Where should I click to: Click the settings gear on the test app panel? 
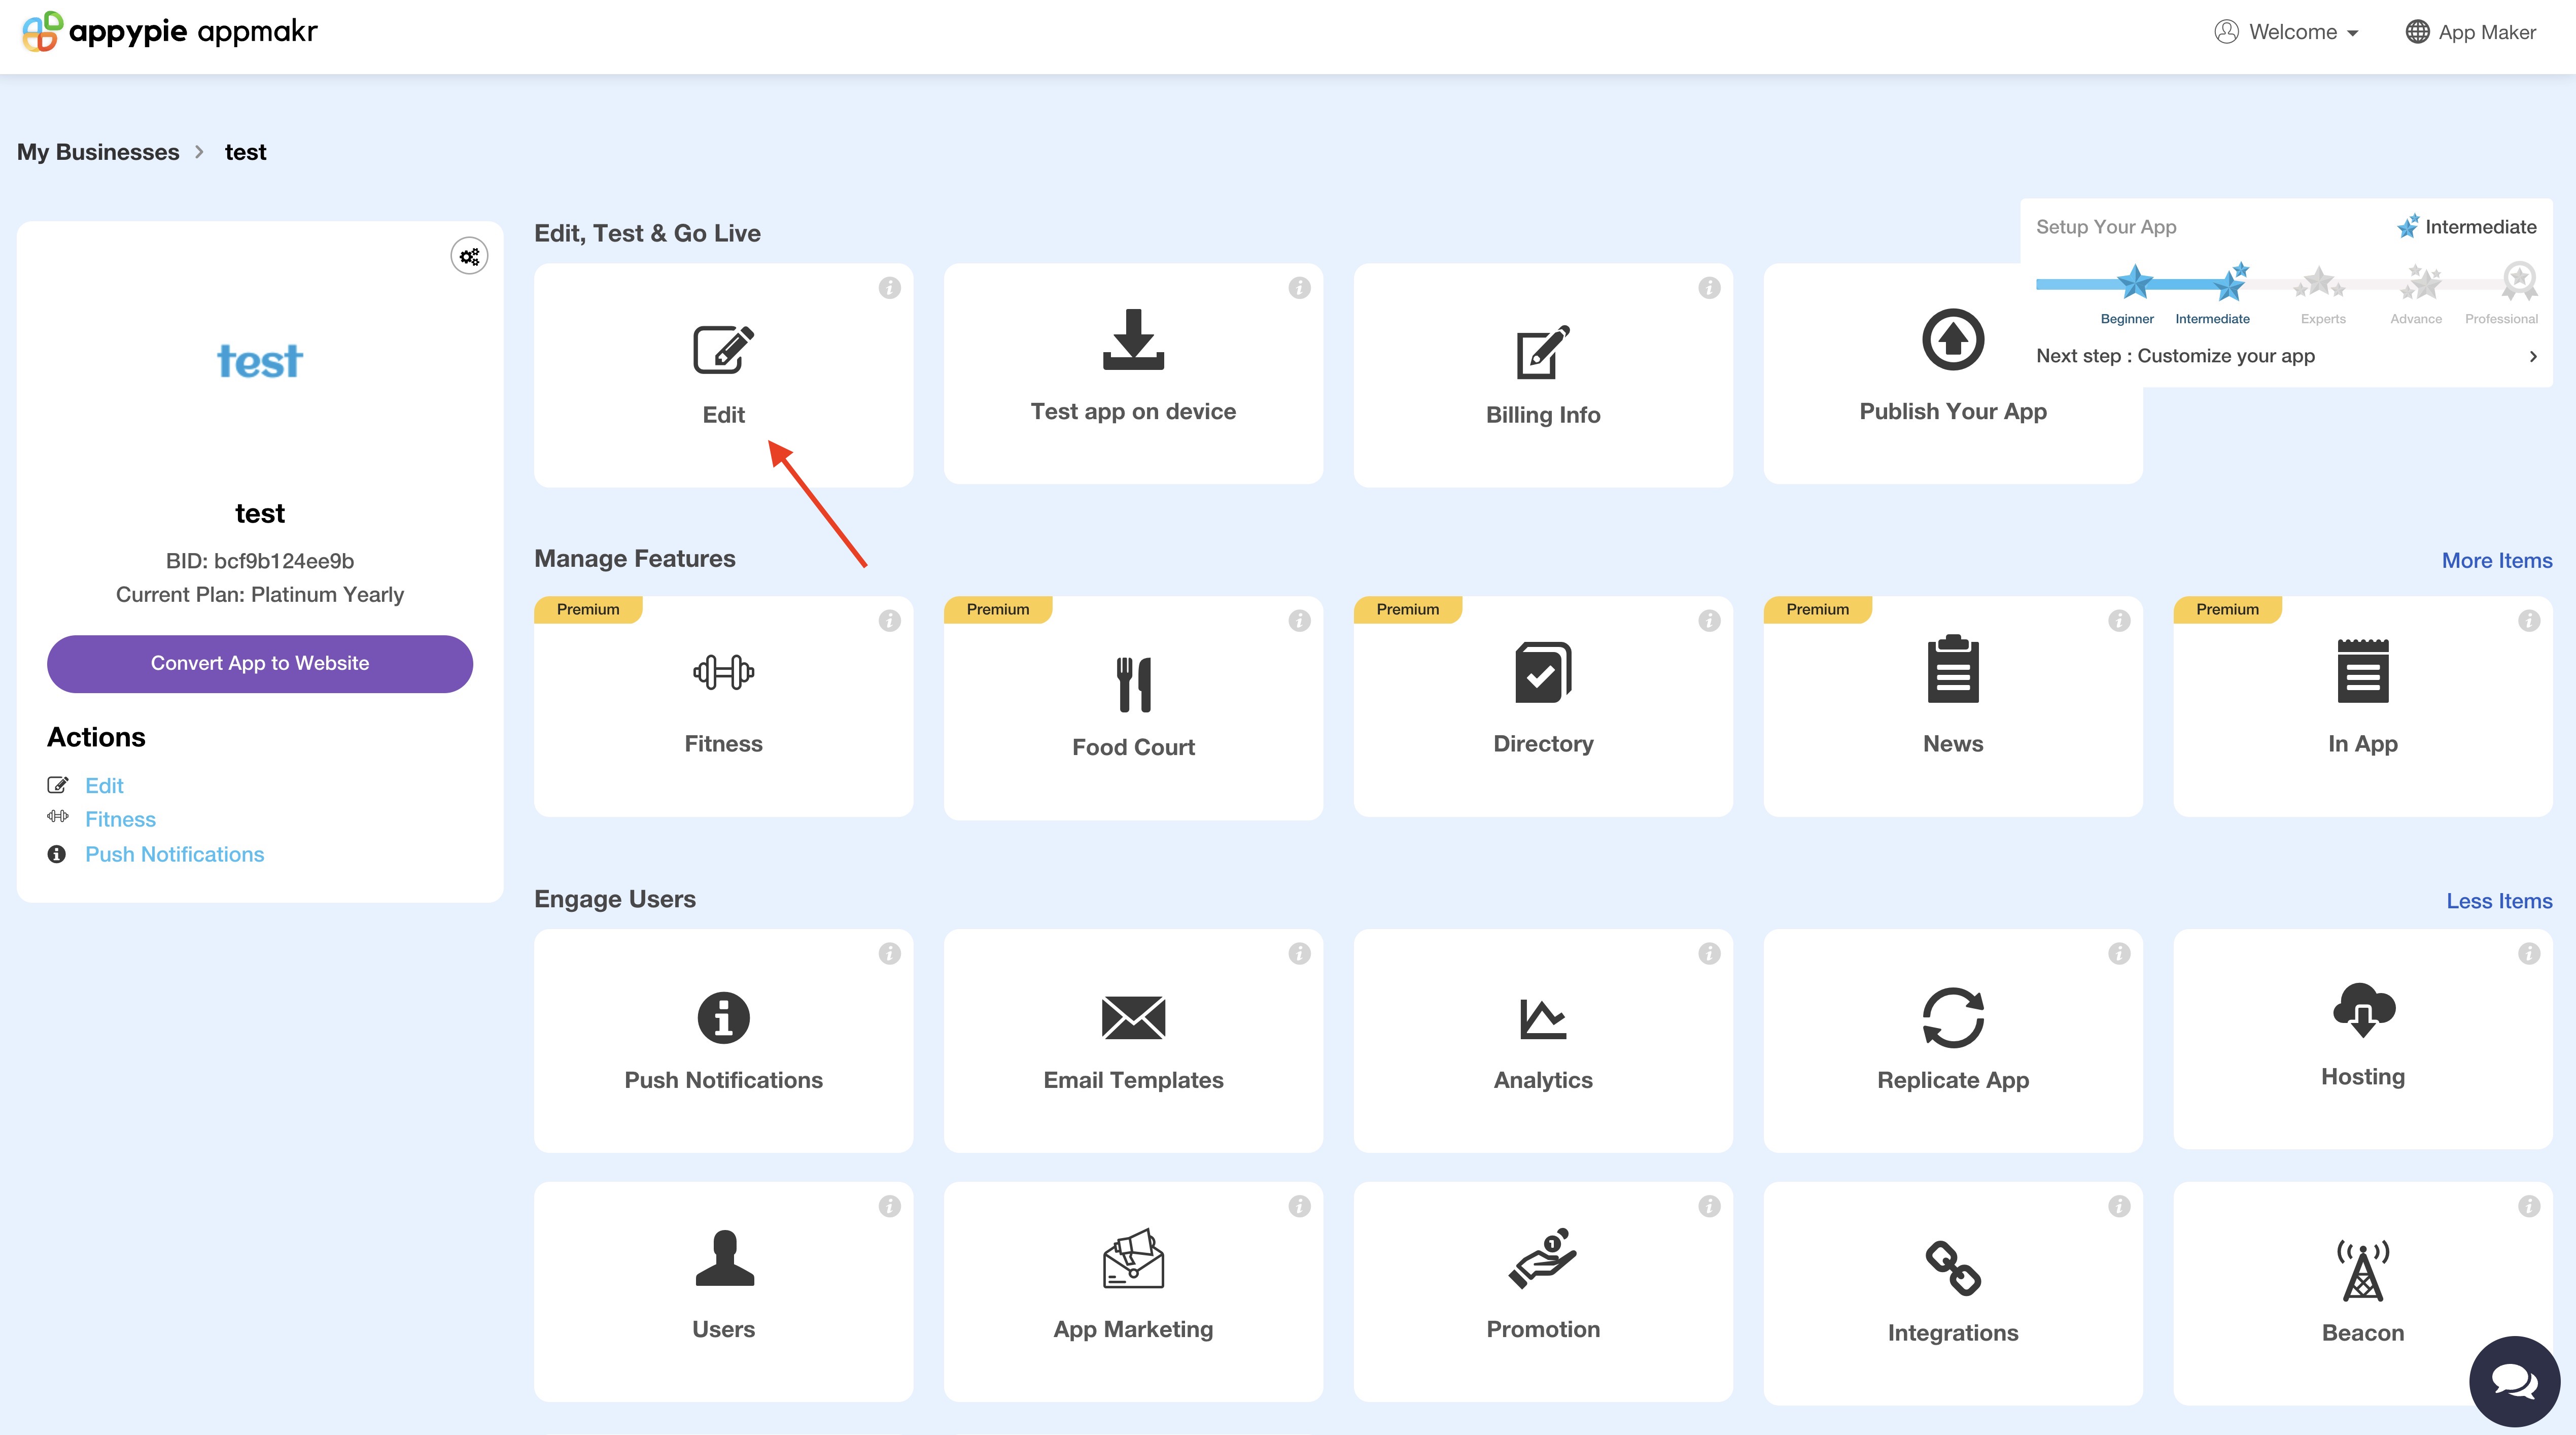tap(469, 257)
